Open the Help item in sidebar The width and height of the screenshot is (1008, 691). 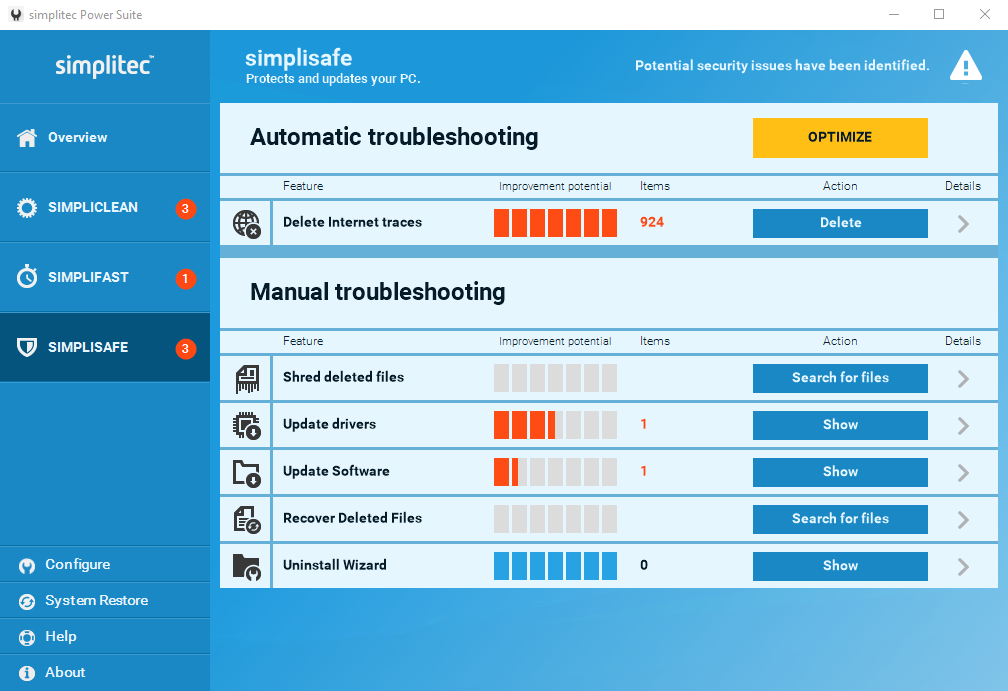tap(105, 636)
